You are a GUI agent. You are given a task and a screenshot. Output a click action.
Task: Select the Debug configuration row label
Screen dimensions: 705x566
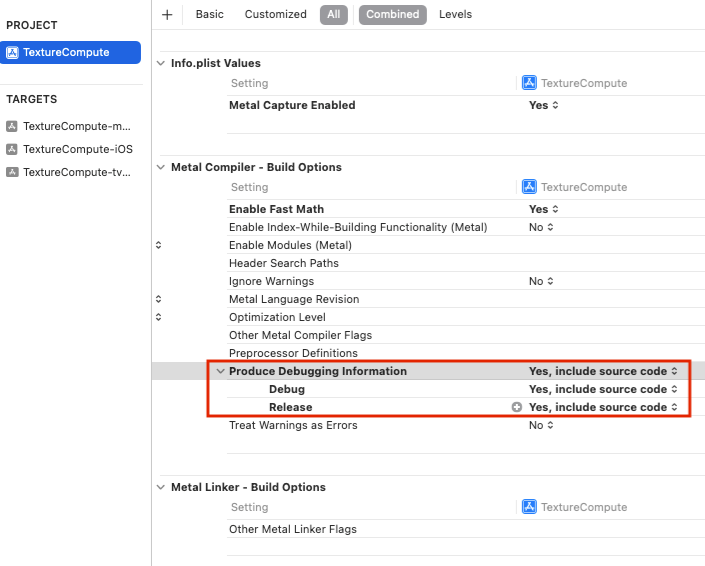pyautogui.click(x=287, y=389)
